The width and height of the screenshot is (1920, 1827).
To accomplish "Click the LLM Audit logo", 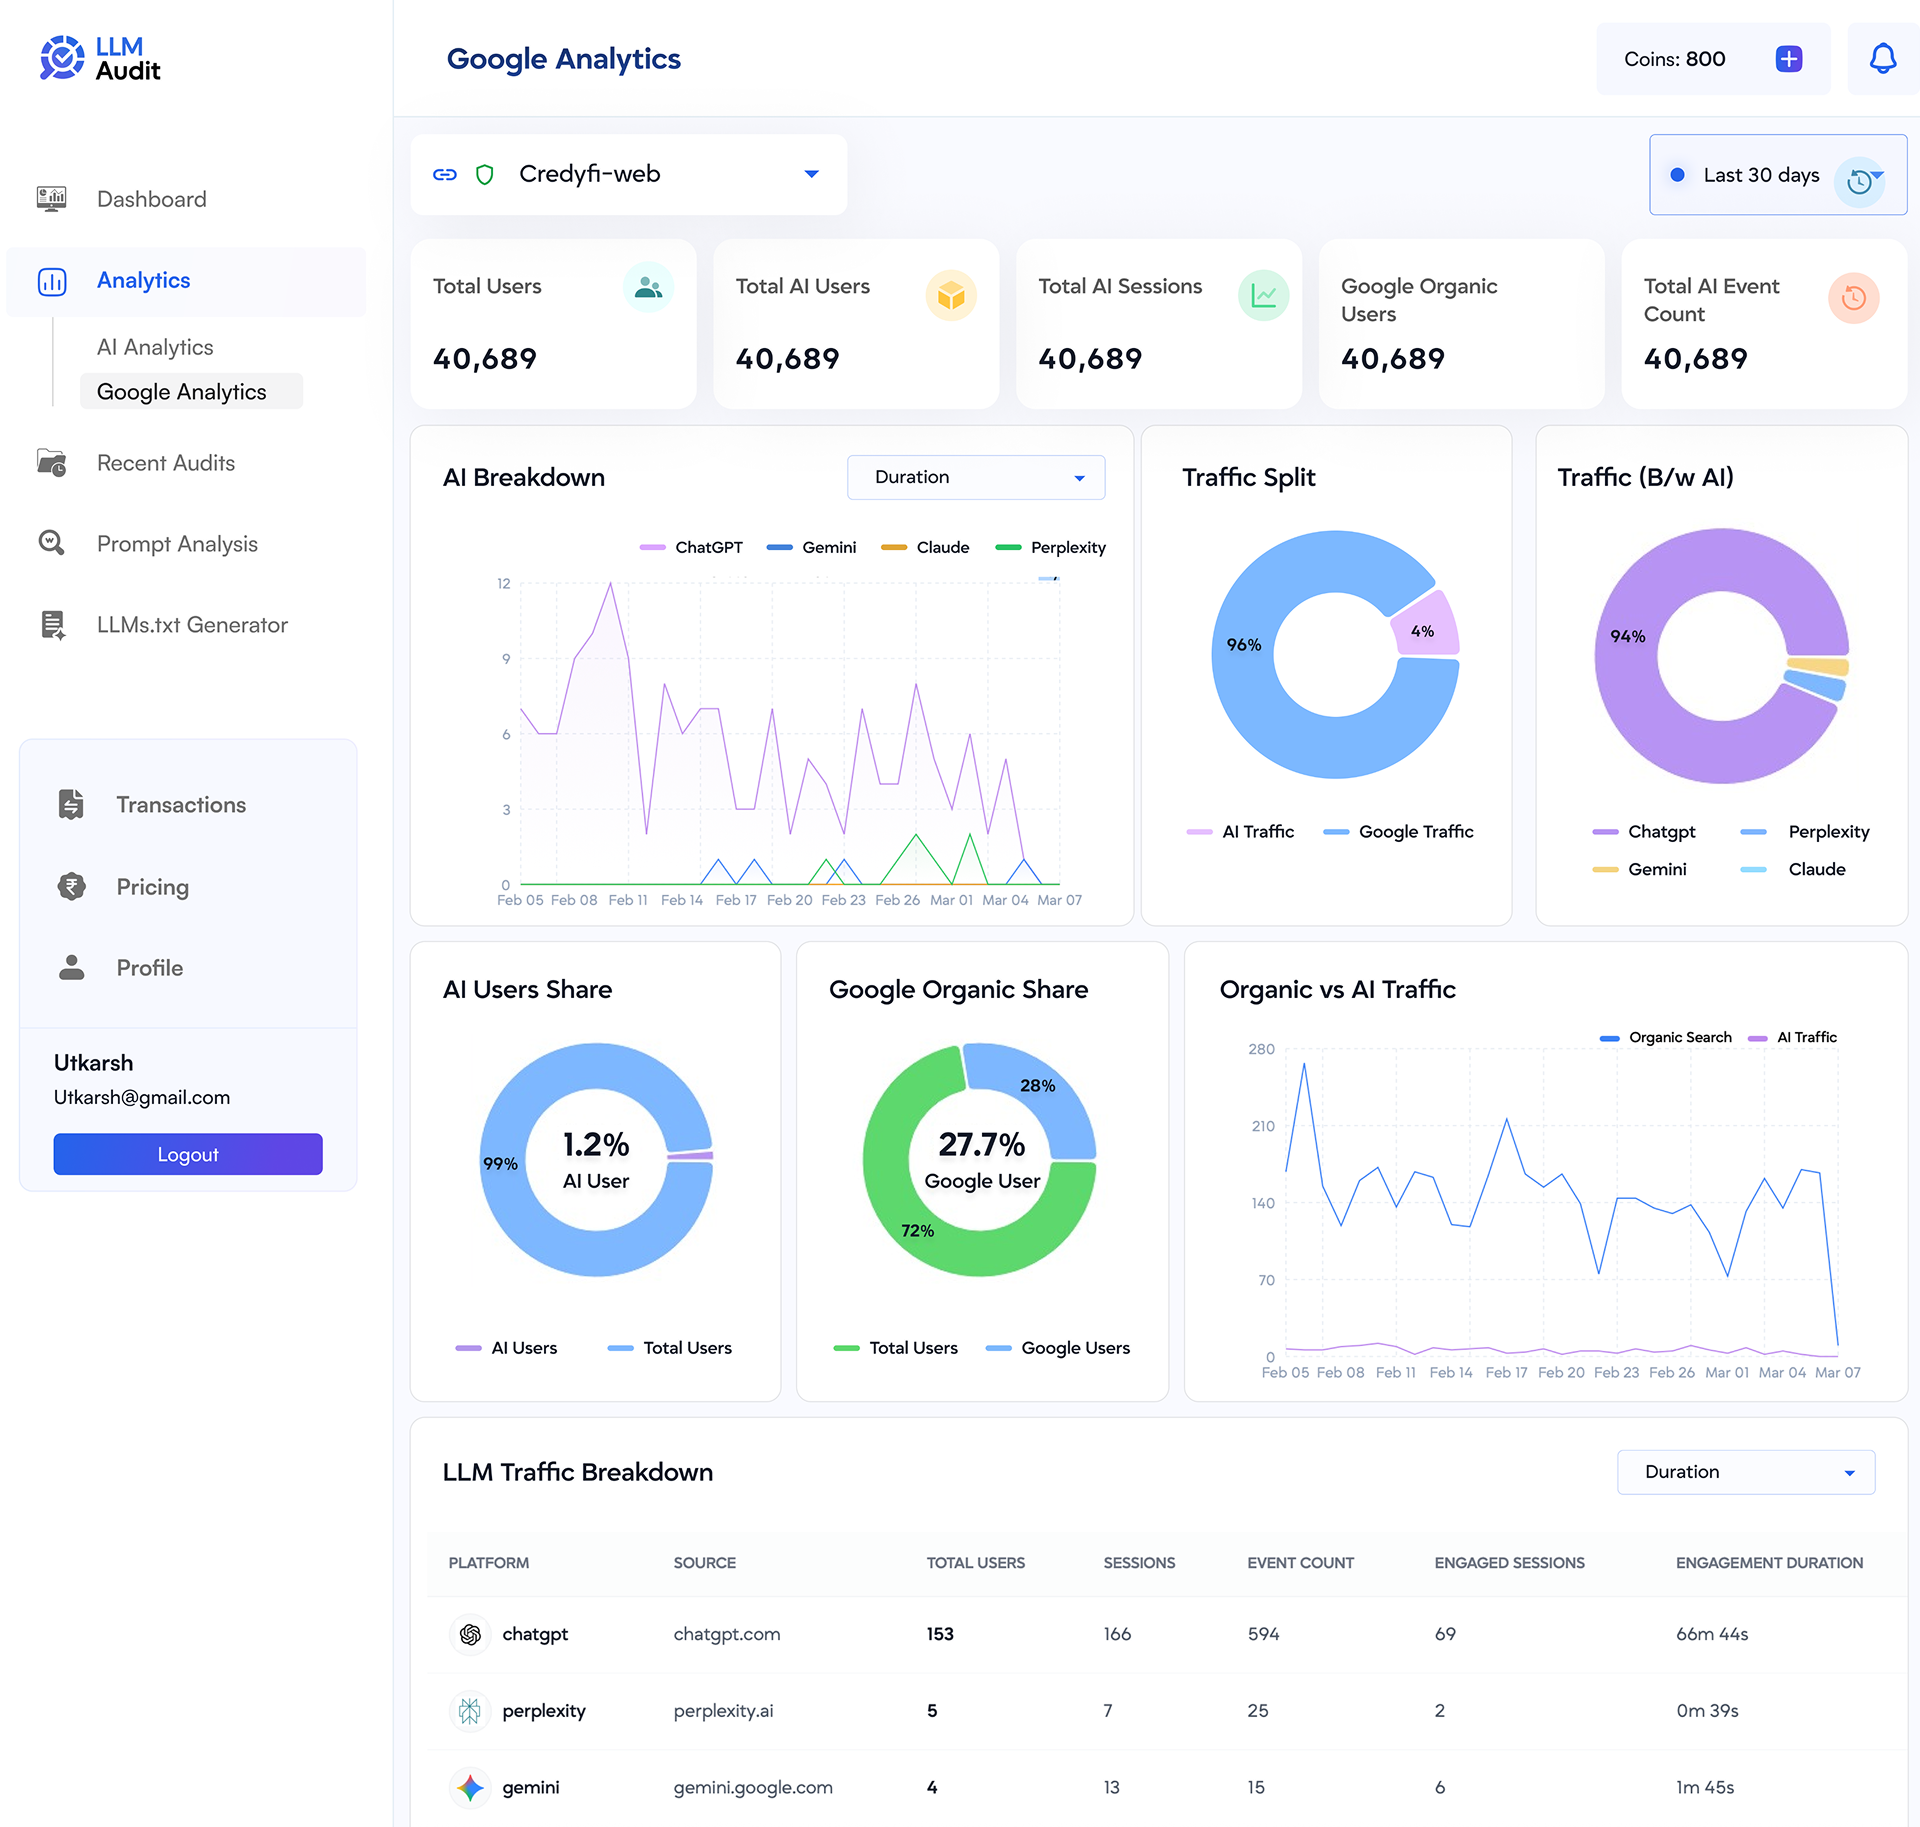I will [x=100, y=58].
